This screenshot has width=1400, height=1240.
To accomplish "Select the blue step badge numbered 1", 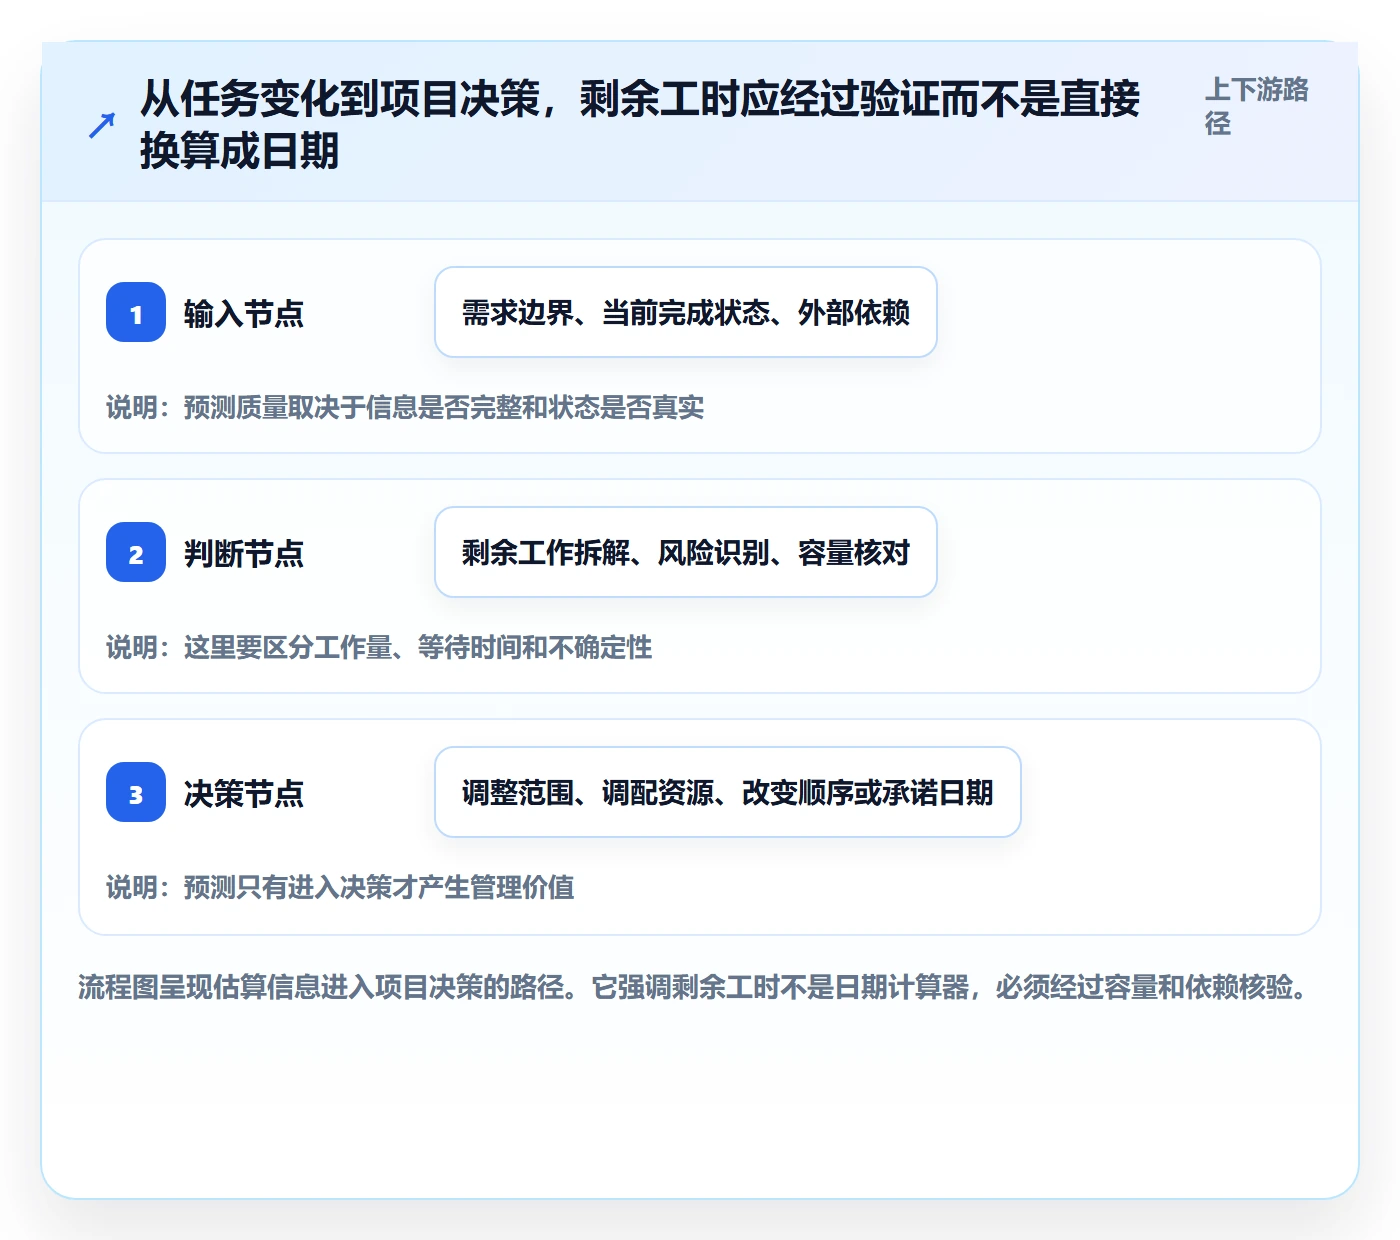I will point(136,312).
